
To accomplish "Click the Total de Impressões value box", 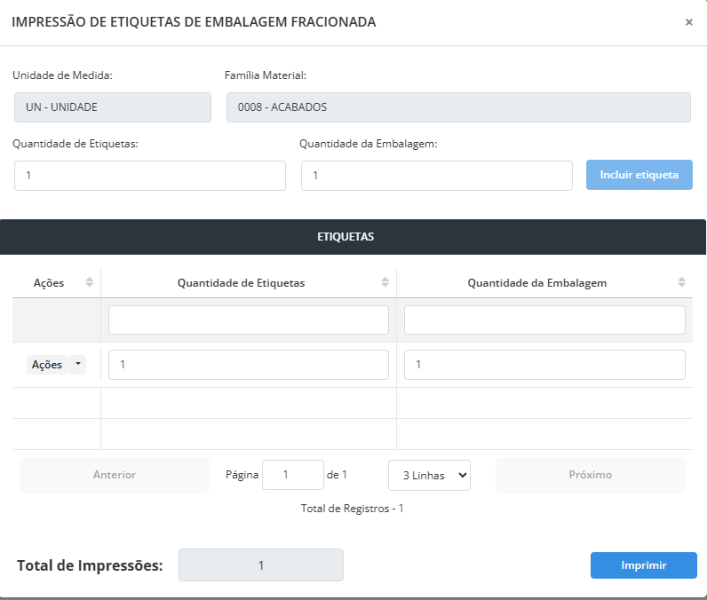I will (260, 565).
